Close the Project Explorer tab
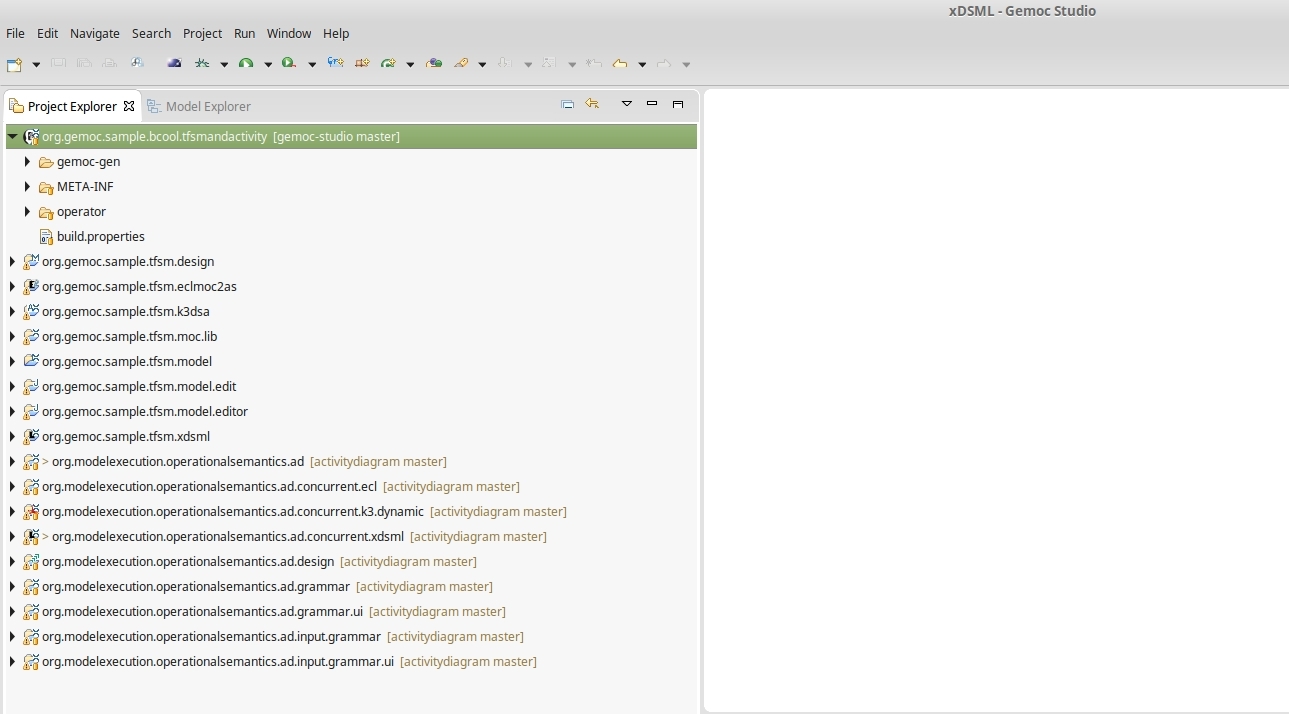 click(x=129, y=106)
